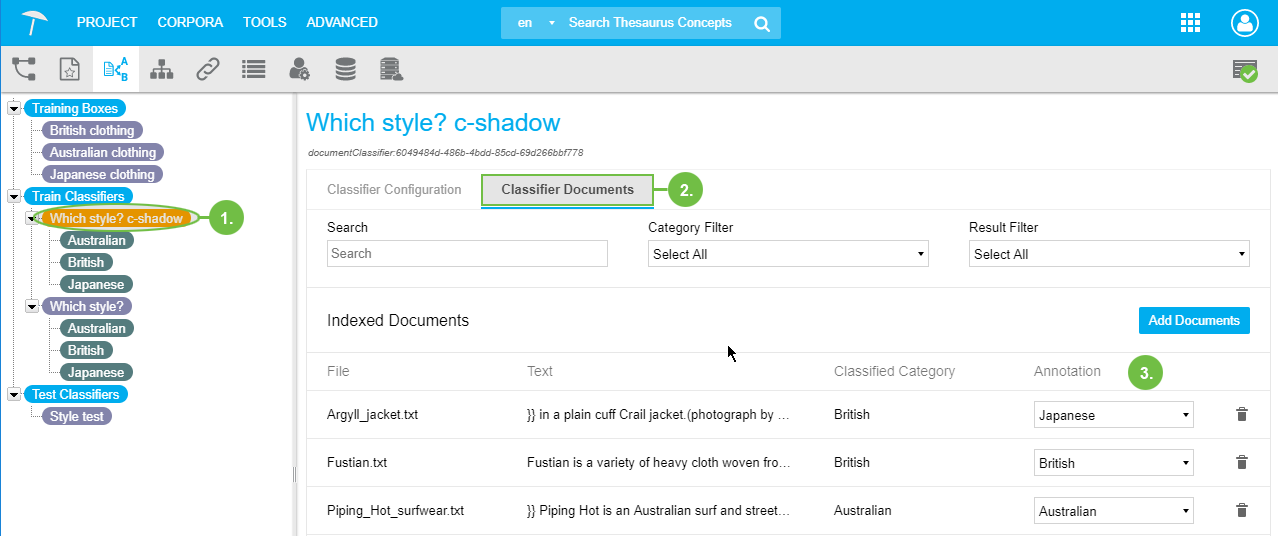Collapse the Training Boxes tree node
The image size is (1278, 536).
point(14,108)
